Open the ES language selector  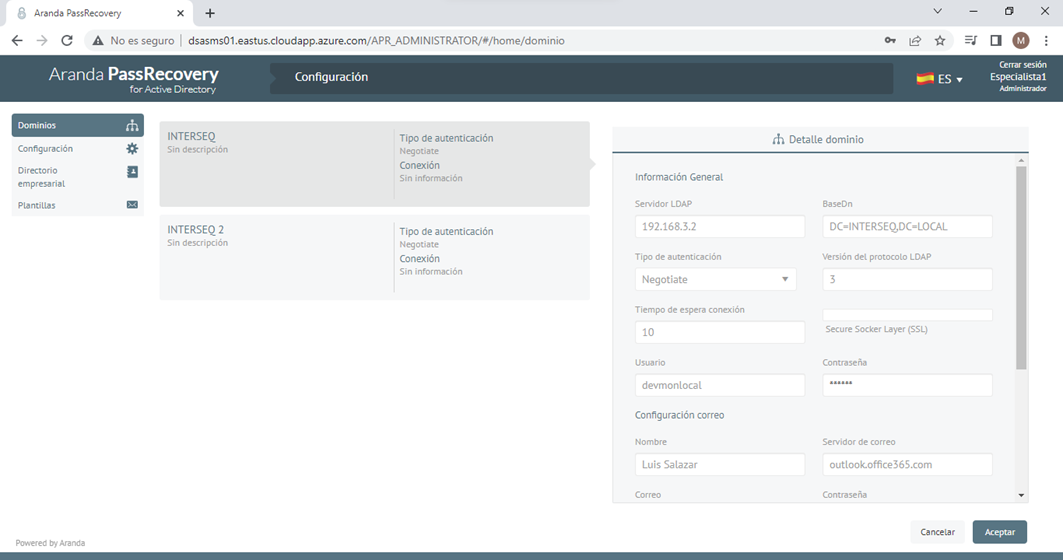(x=939, y=79)
